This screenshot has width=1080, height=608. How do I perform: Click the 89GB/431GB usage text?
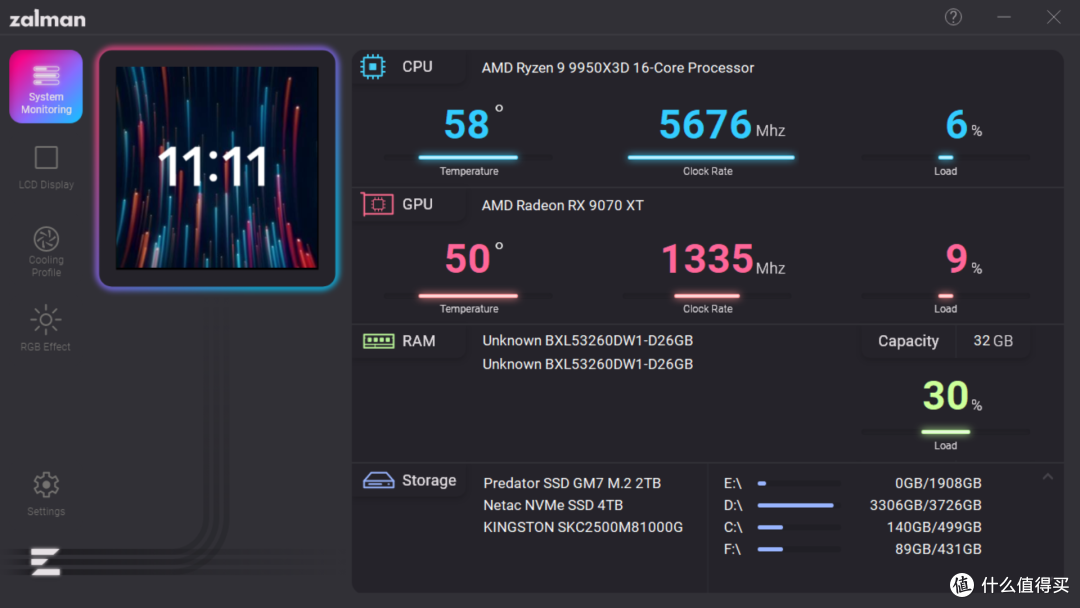[938, 549]
